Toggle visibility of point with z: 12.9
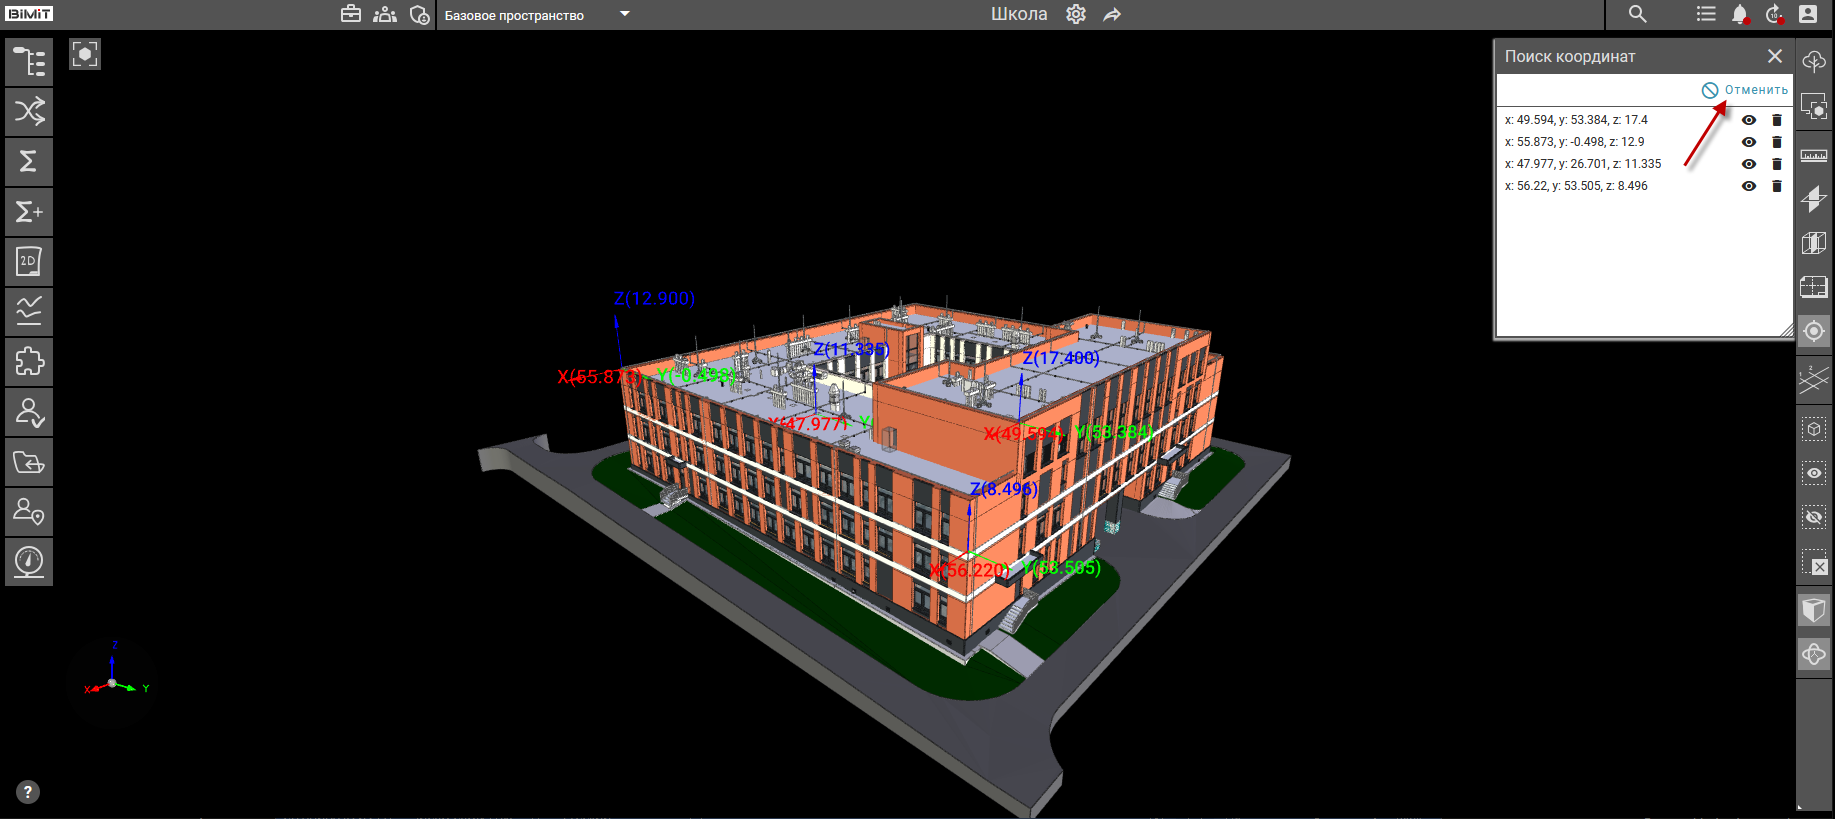Screen dimensions: 1835x819 1748,142
